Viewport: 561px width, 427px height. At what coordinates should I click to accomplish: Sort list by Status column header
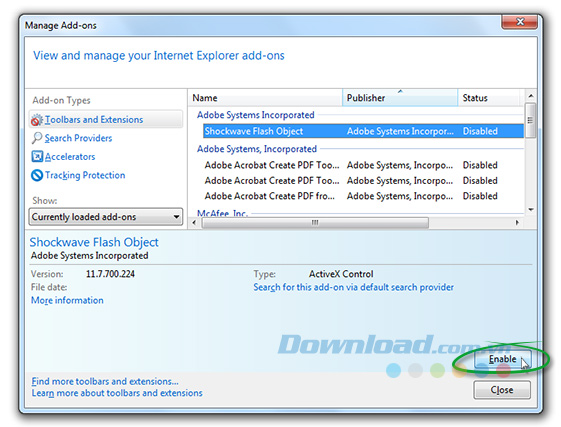click(489, 98)
